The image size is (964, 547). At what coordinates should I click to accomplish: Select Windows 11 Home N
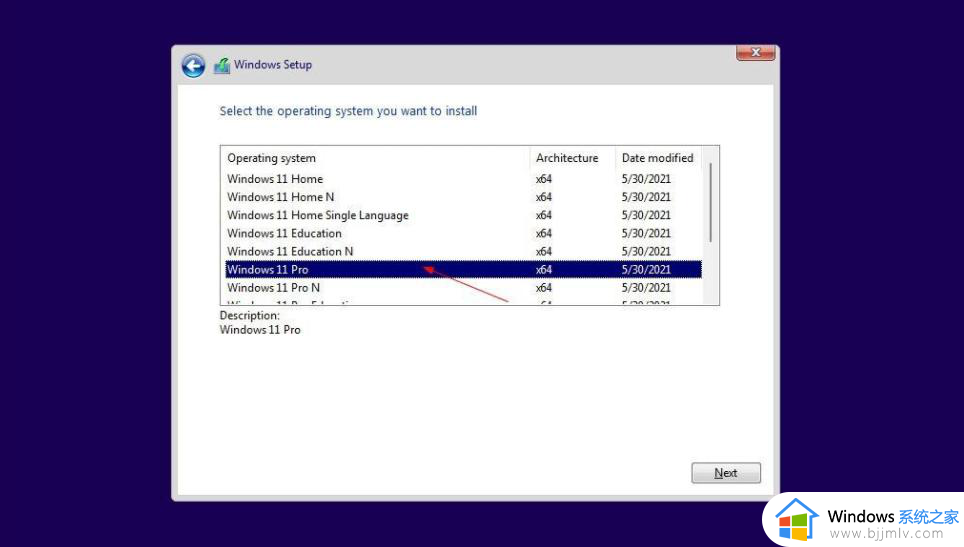pos(463,197)
